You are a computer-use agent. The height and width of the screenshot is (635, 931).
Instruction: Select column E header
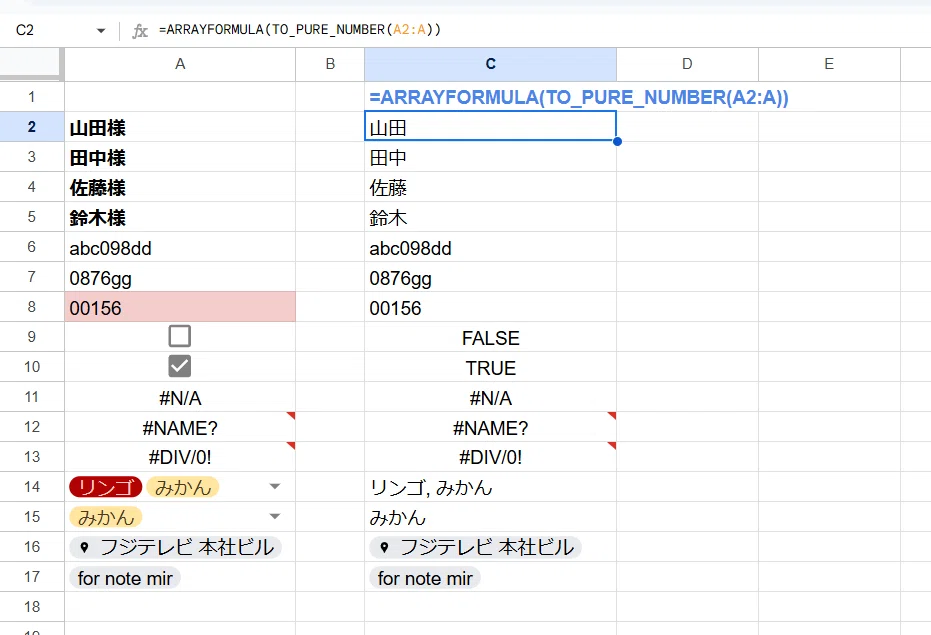pyautogui.click(x=829, y=64)
